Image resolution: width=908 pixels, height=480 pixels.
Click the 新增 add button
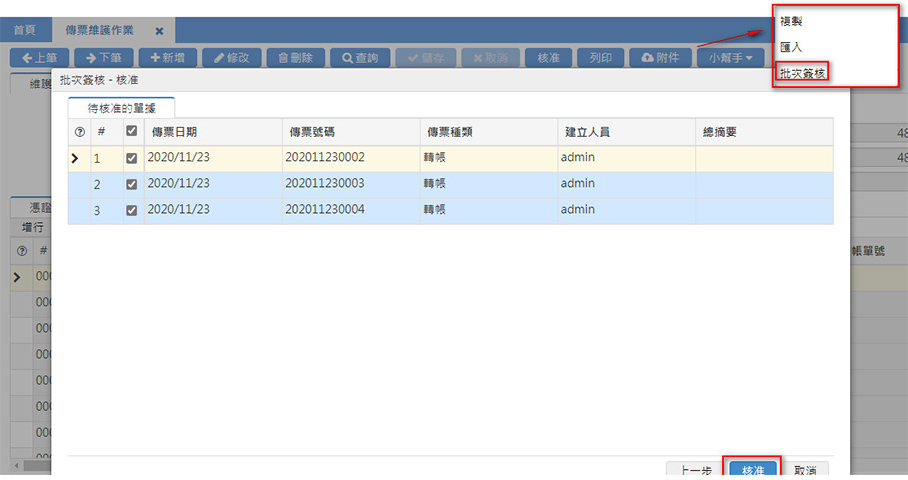click(x=167, y=58)
